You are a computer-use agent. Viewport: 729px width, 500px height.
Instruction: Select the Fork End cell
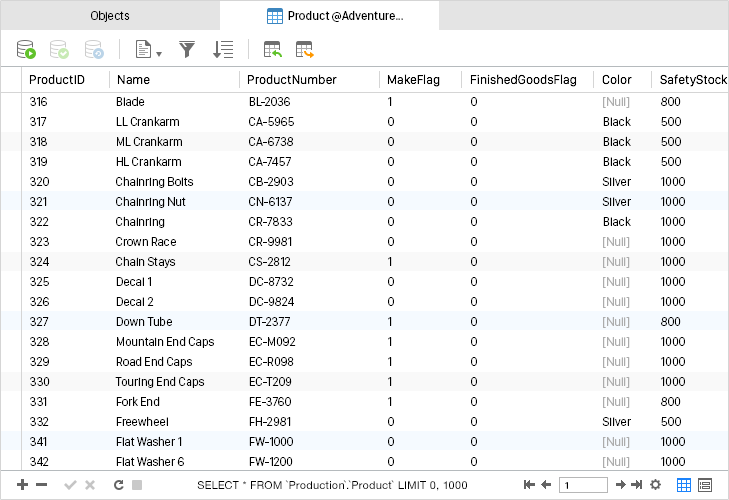[138, 402]
